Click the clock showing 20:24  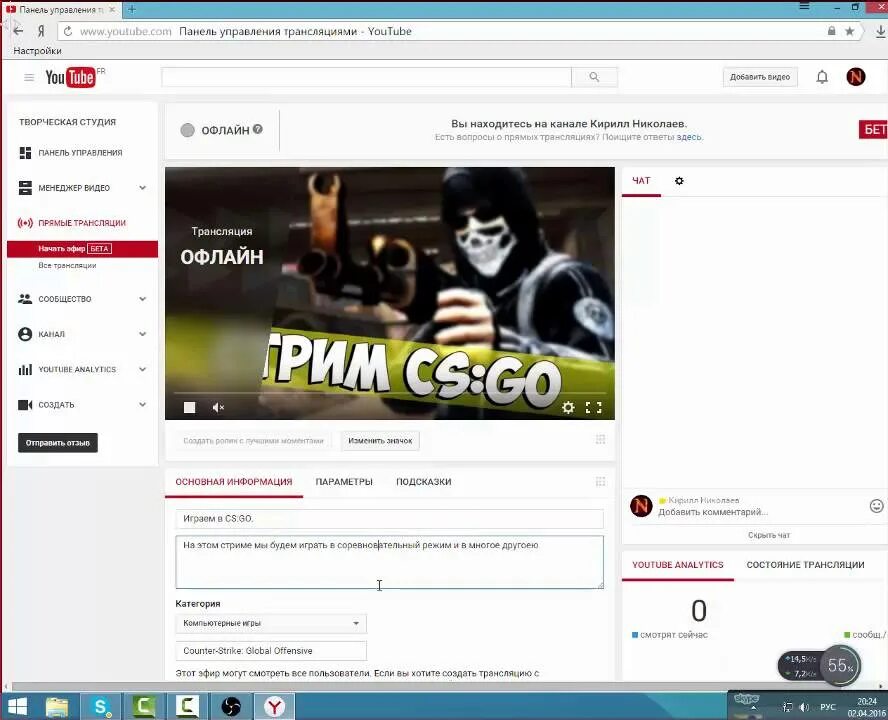866,701
